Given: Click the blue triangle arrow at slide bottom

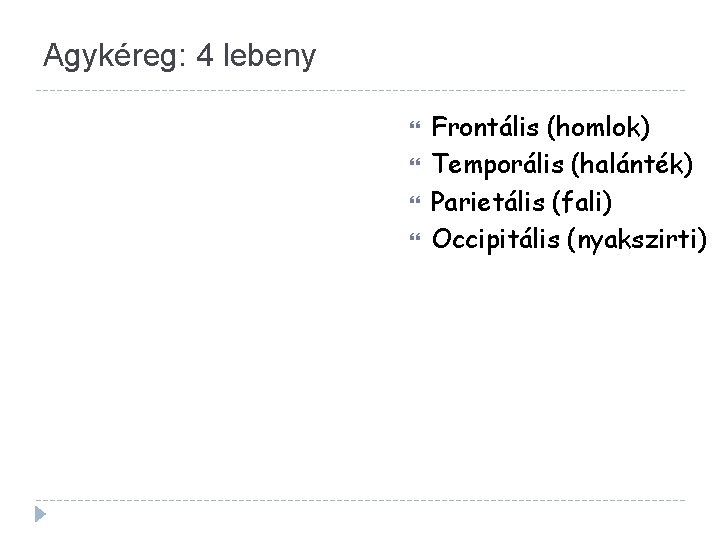Looking at the screenshot, I should point(40,514).
